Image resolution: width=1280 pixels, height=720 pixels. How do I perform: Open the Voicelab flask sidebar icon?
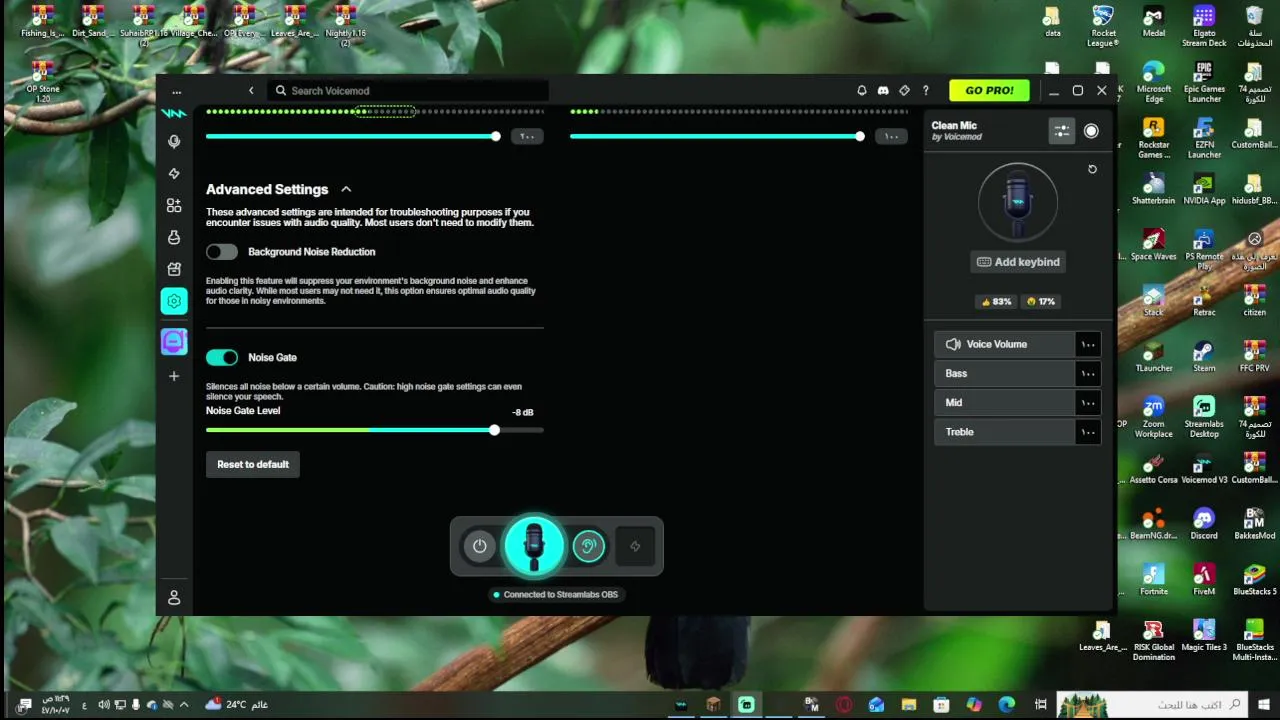(x=174, y=237)
